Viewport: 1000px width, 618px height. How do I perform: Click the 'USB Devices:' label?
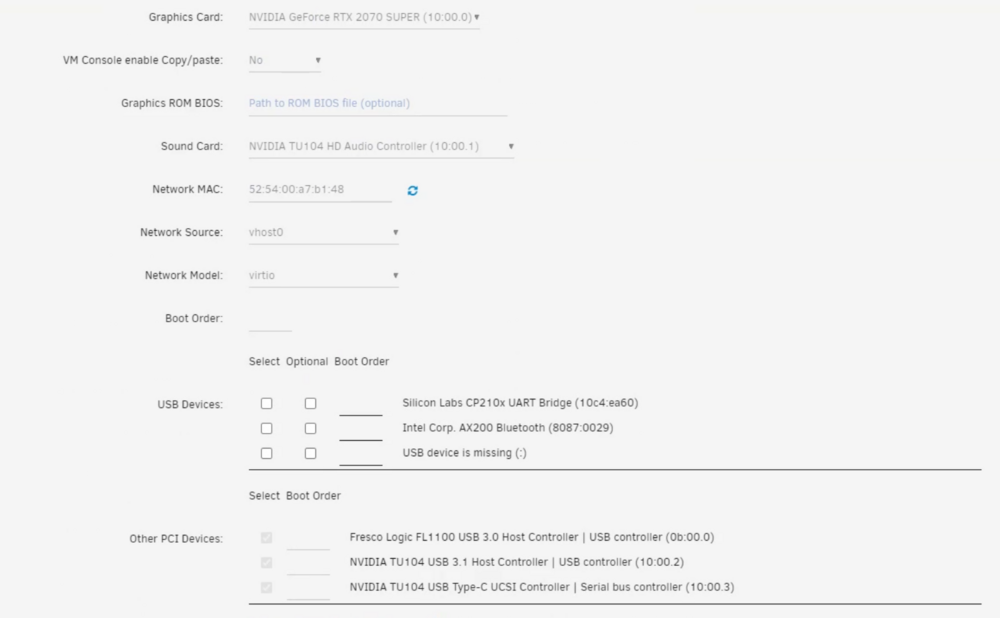190,405
